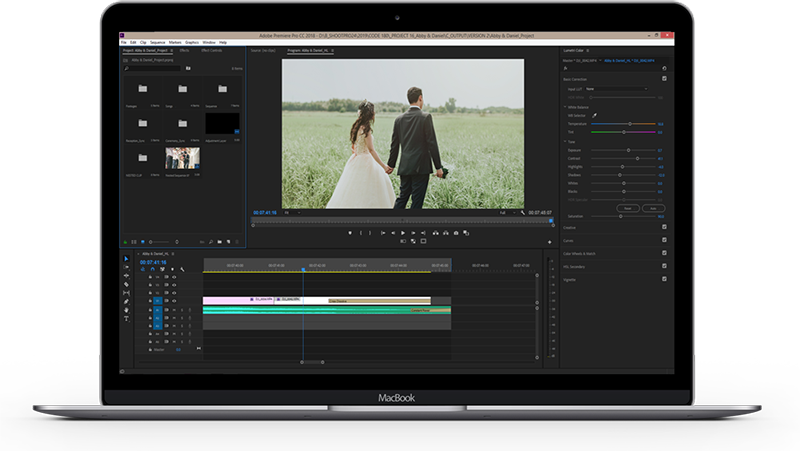The image size is (800, 451).
Task: Open timeline display settings wrench
Action: point(182,269)
